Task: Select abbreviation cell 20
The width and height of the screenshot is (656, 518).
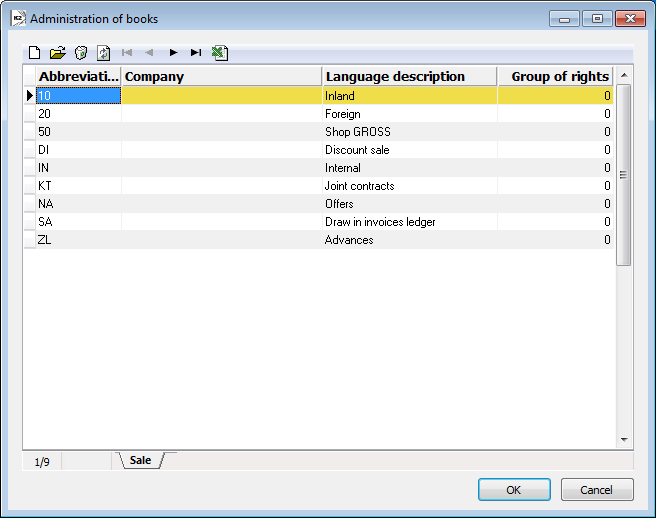Action: pyautogui.click(x=79, y=114)
